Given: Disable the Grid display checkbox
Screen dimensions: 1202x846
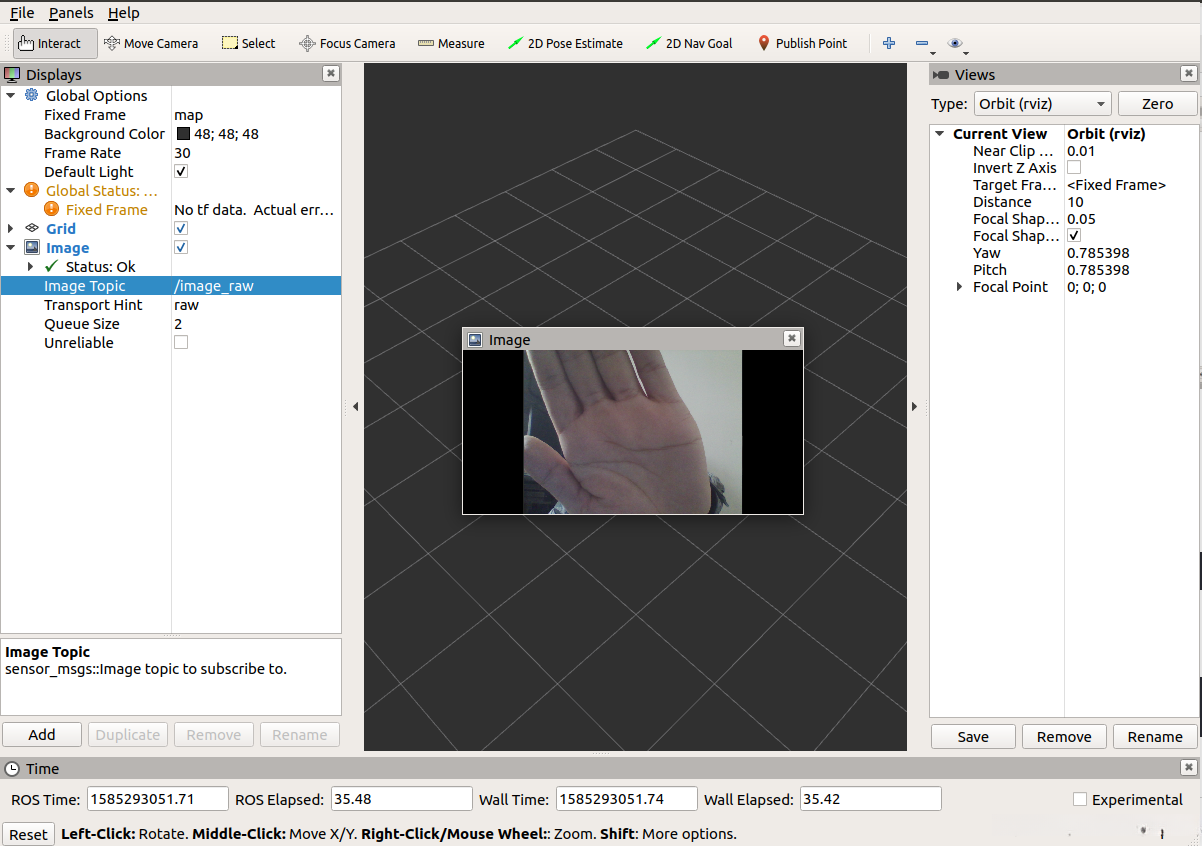Looking at the screenshot, I should [x=181, y=229].
